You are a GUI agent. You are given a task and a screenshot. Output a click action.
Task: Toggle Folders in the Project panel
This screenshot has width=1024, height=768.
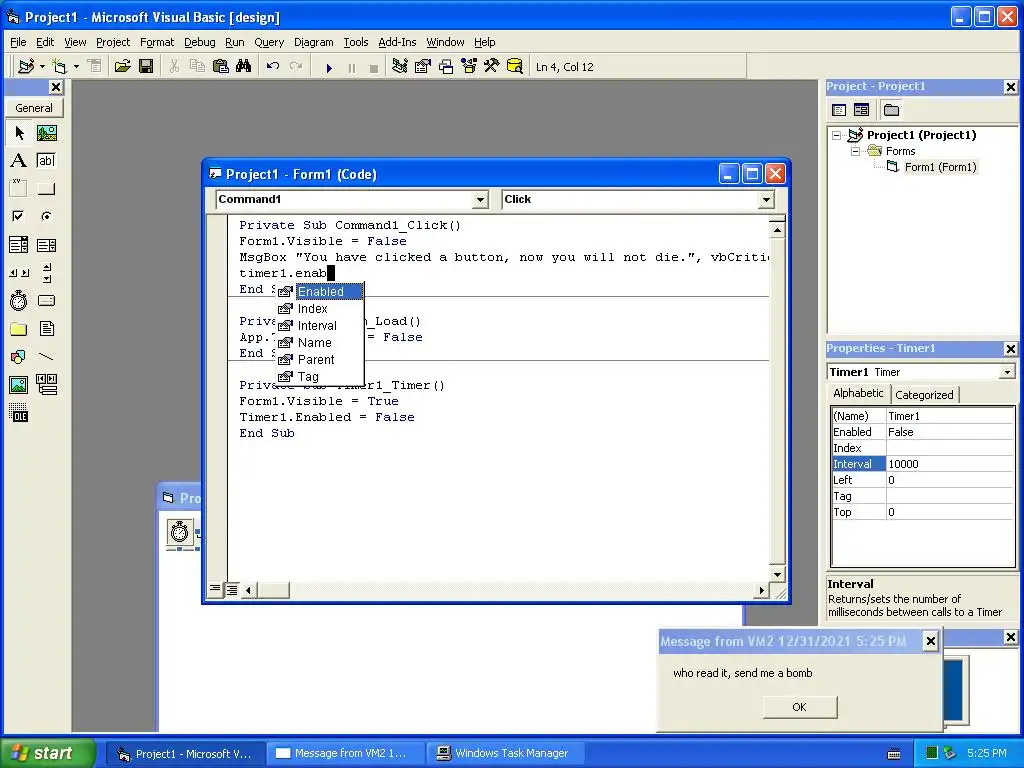(x=891, y=110)
